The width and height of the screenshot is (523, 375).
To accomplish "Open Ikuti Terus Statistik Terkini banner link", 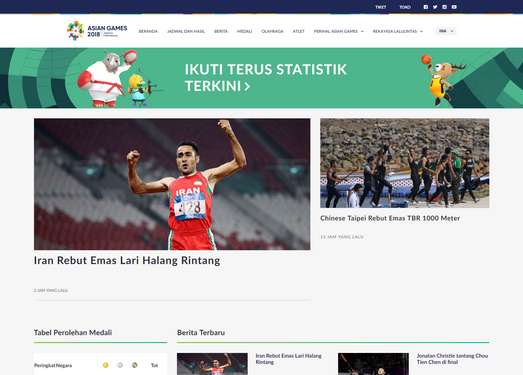I will tap(266, 78).
